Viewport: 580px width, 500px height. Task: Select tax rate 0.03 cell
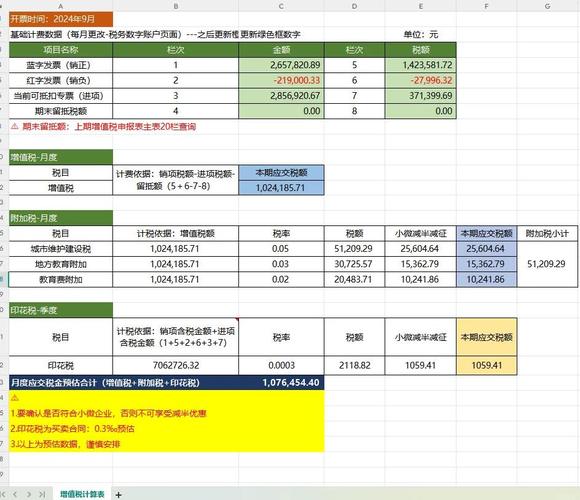tap(281, 264)
